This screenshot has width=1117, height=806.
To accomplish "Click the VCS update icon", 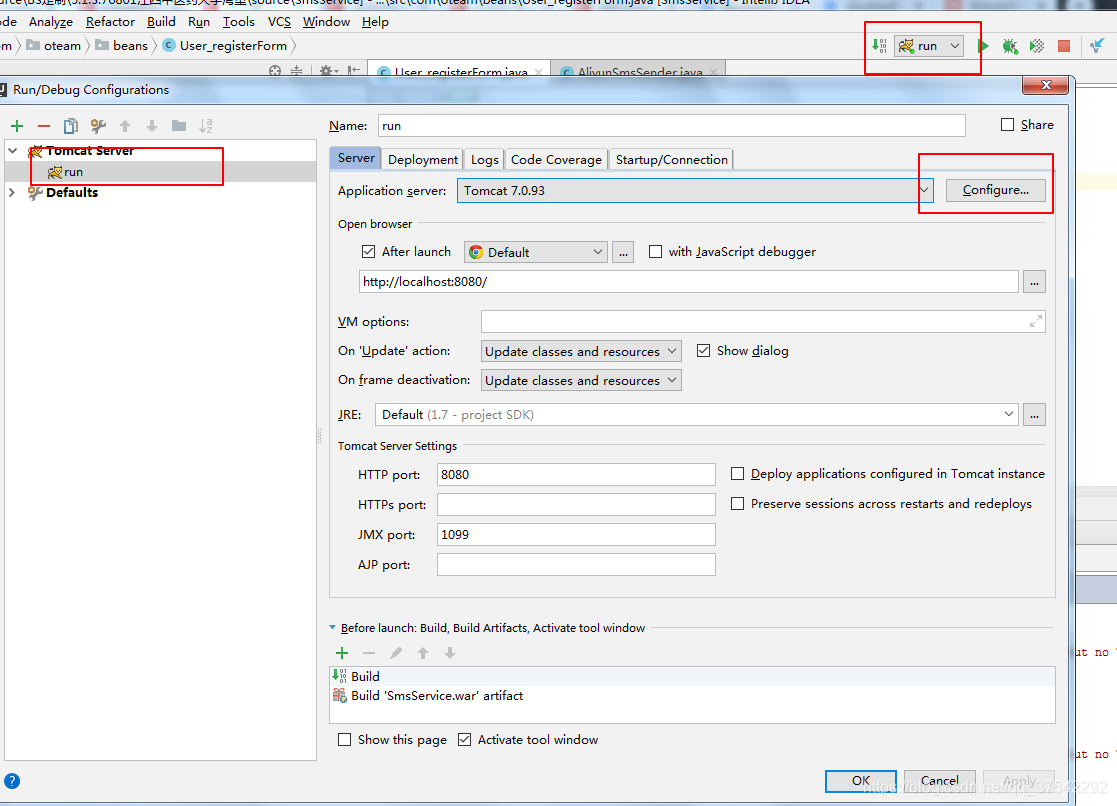I will pyautogui.click(x=1097, y=46).
